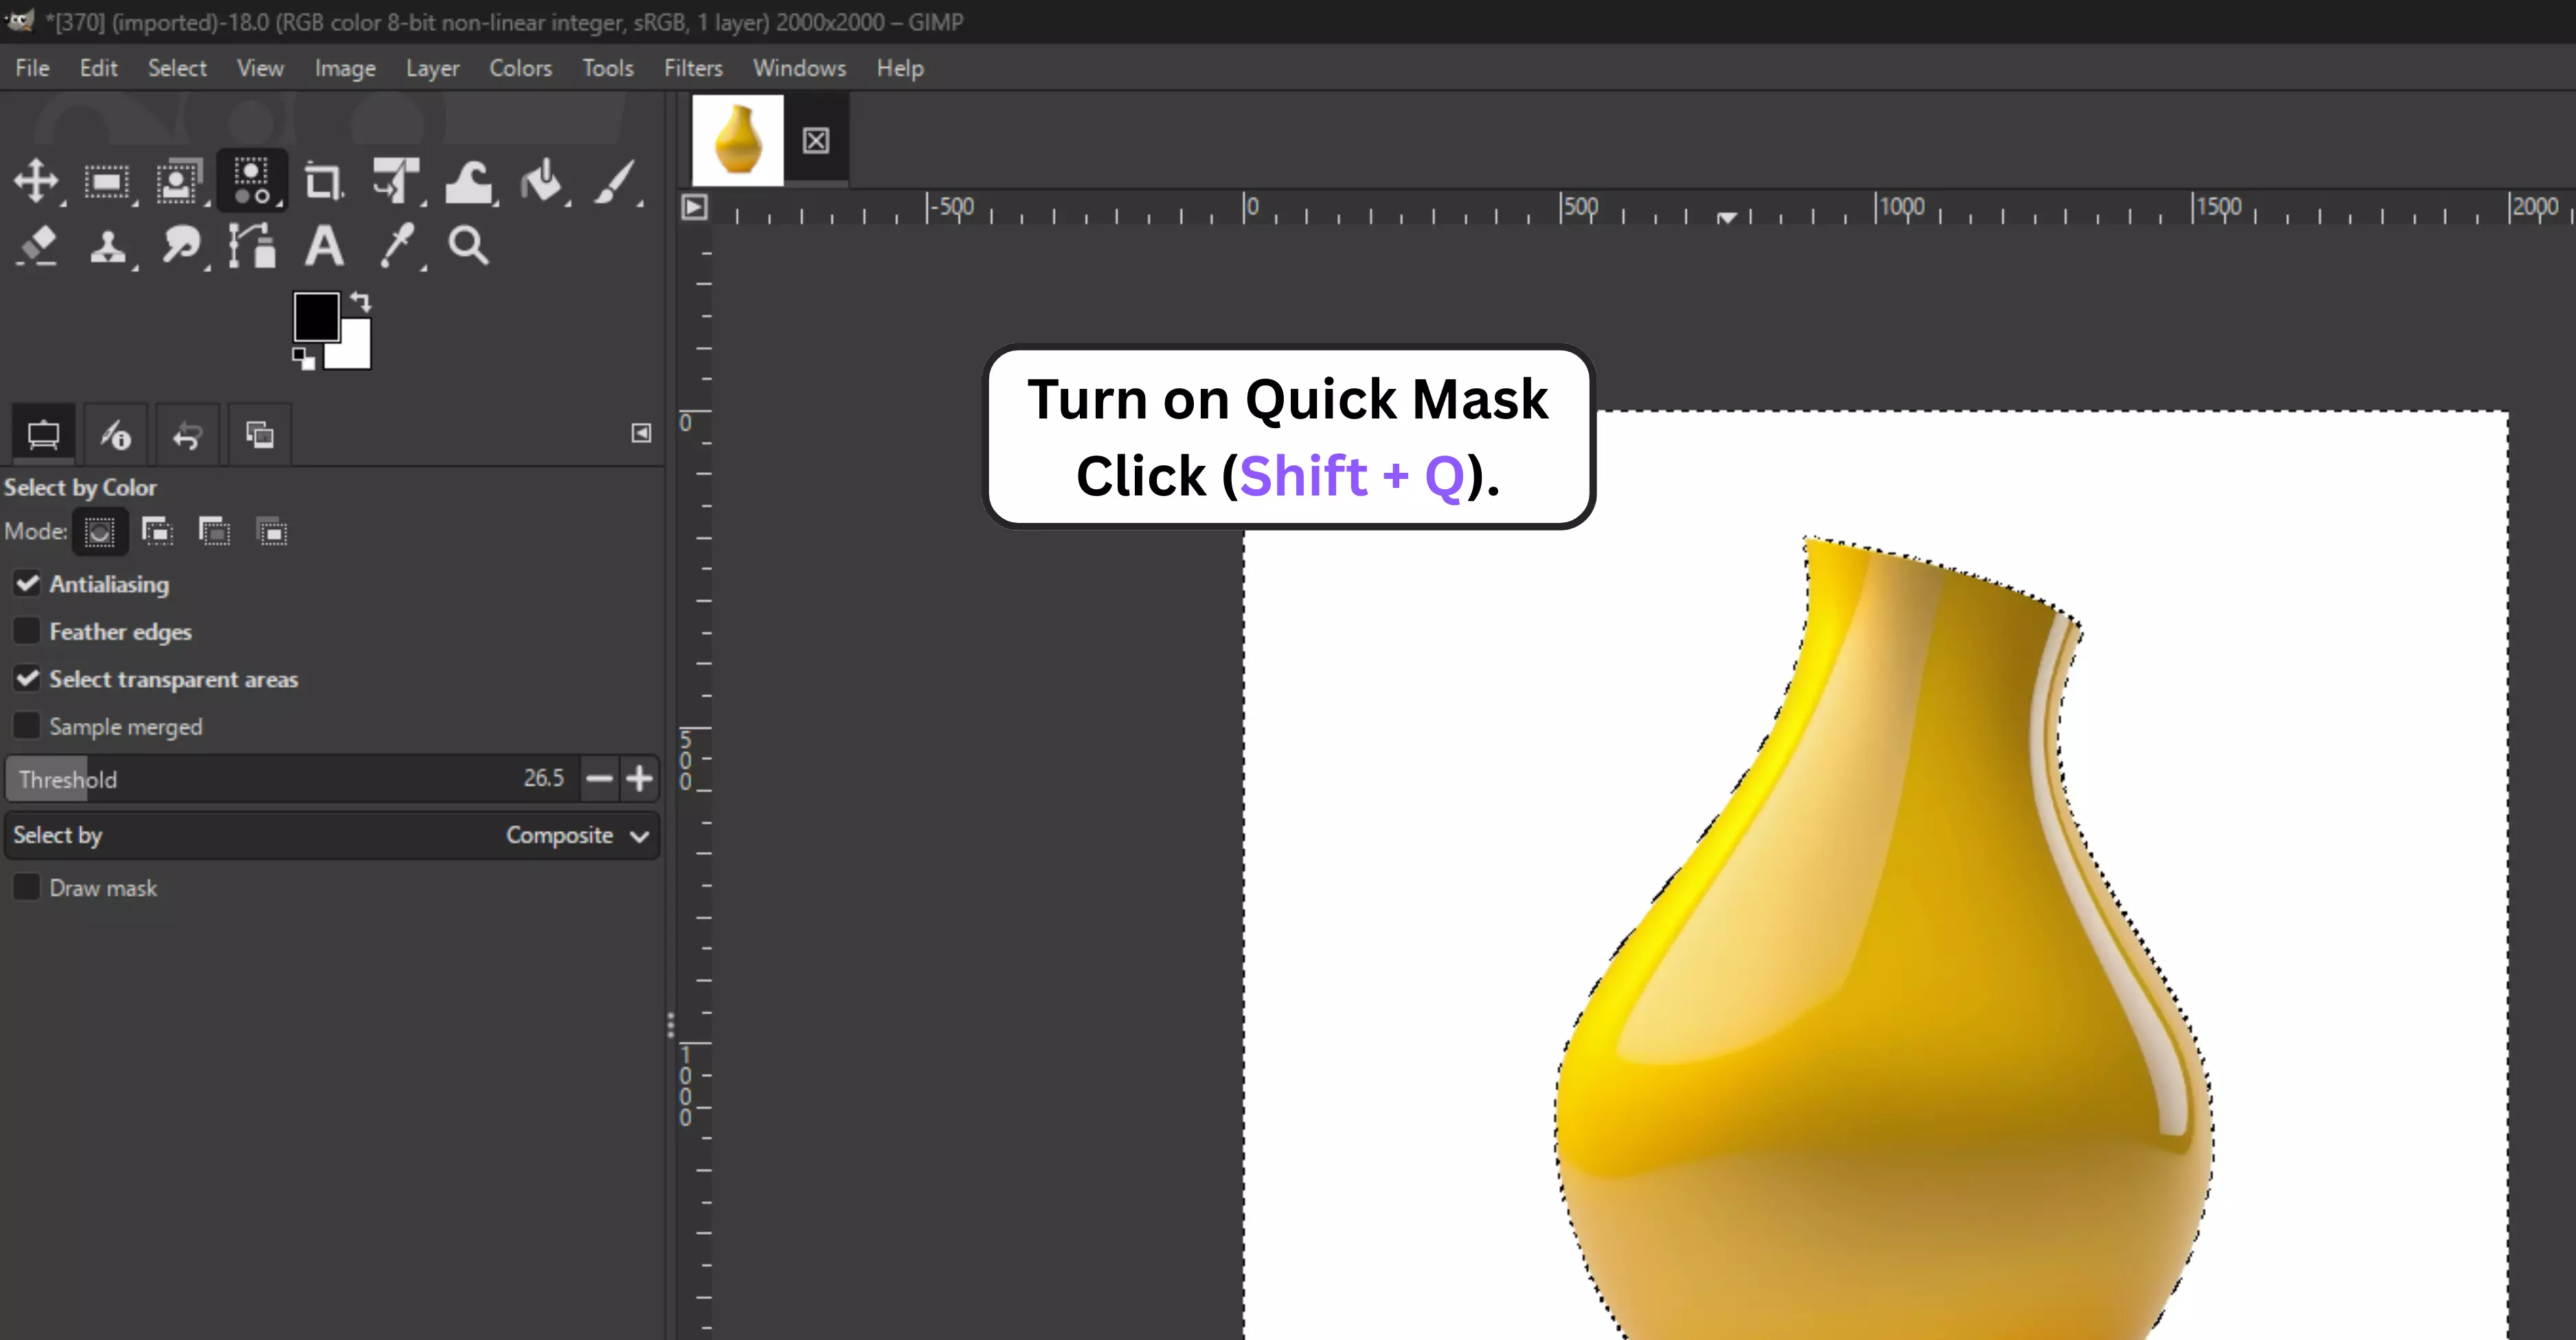
Task: Click the Bucket Fill tool
Action: tap(543, 183)
